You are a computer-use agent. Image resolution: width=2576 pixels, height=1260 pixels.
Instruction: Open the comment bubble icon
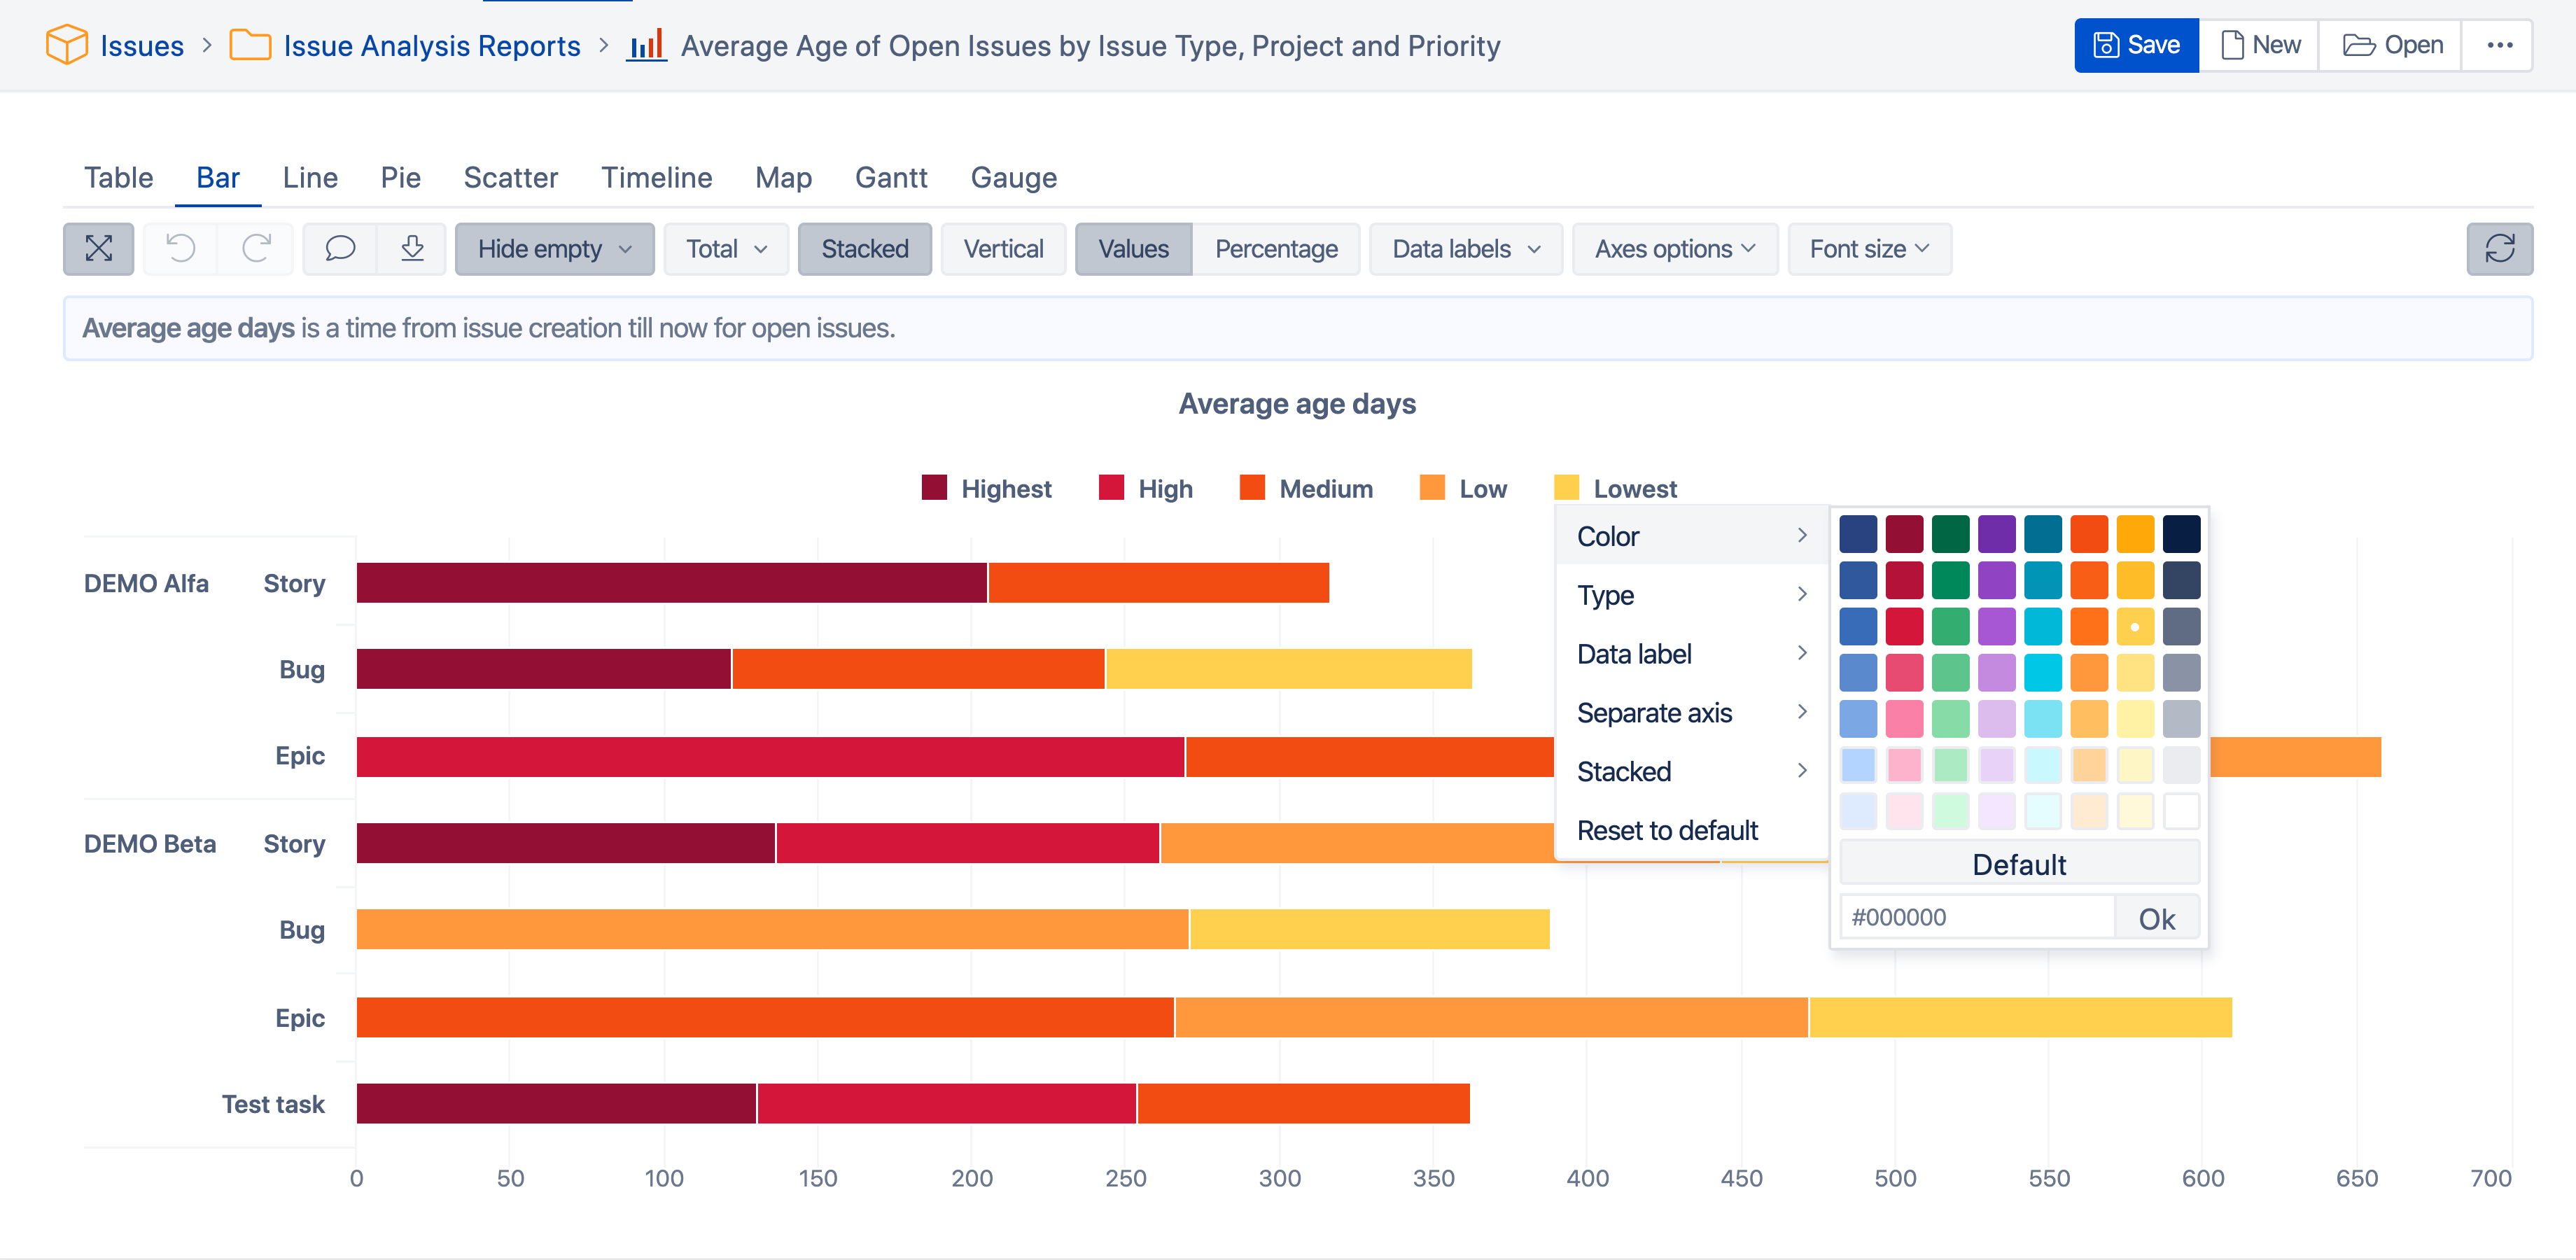click(340, 249)
